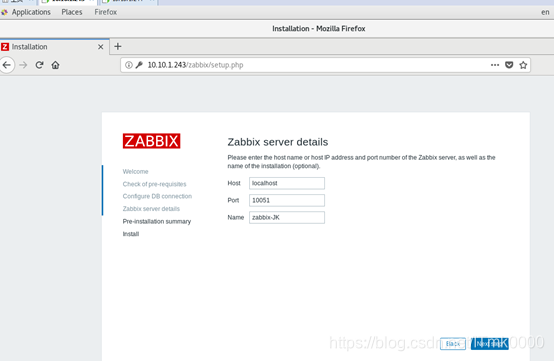Viewport: 554px width, 361px height.
Task: Click the Back button
Action: (453, 344)
